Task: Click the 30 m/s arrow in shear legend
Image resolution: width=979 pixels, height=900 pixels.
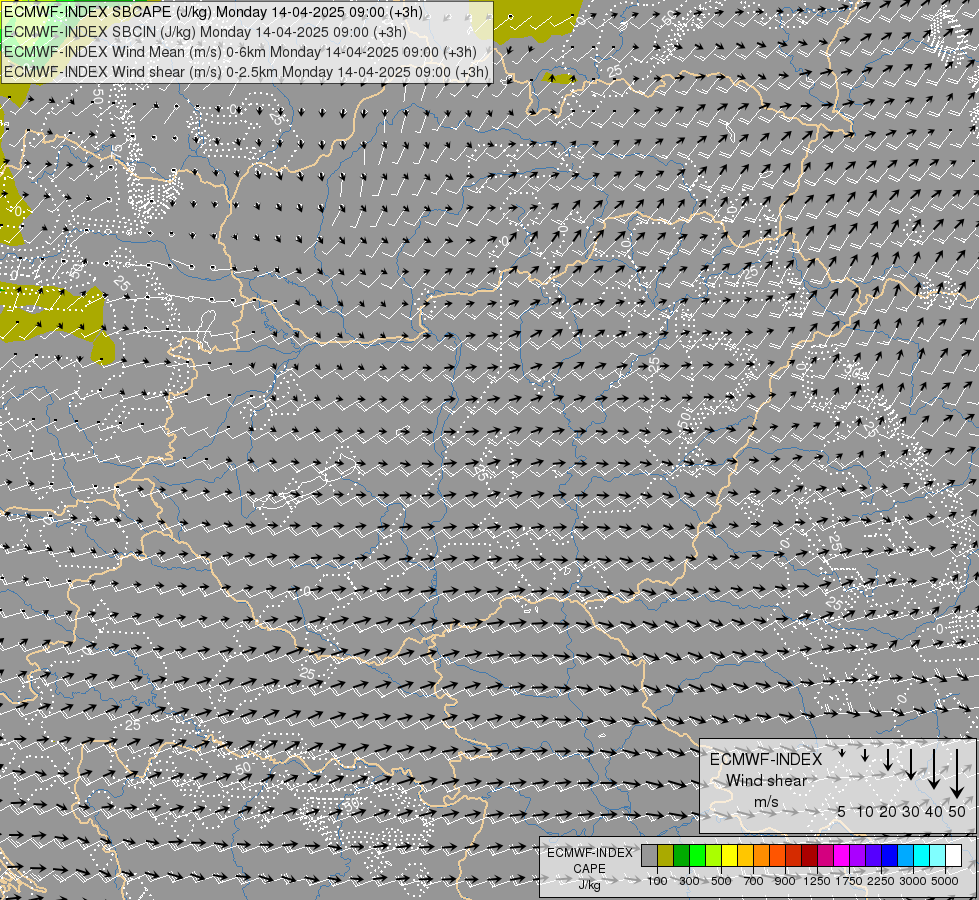Action: 910,764
